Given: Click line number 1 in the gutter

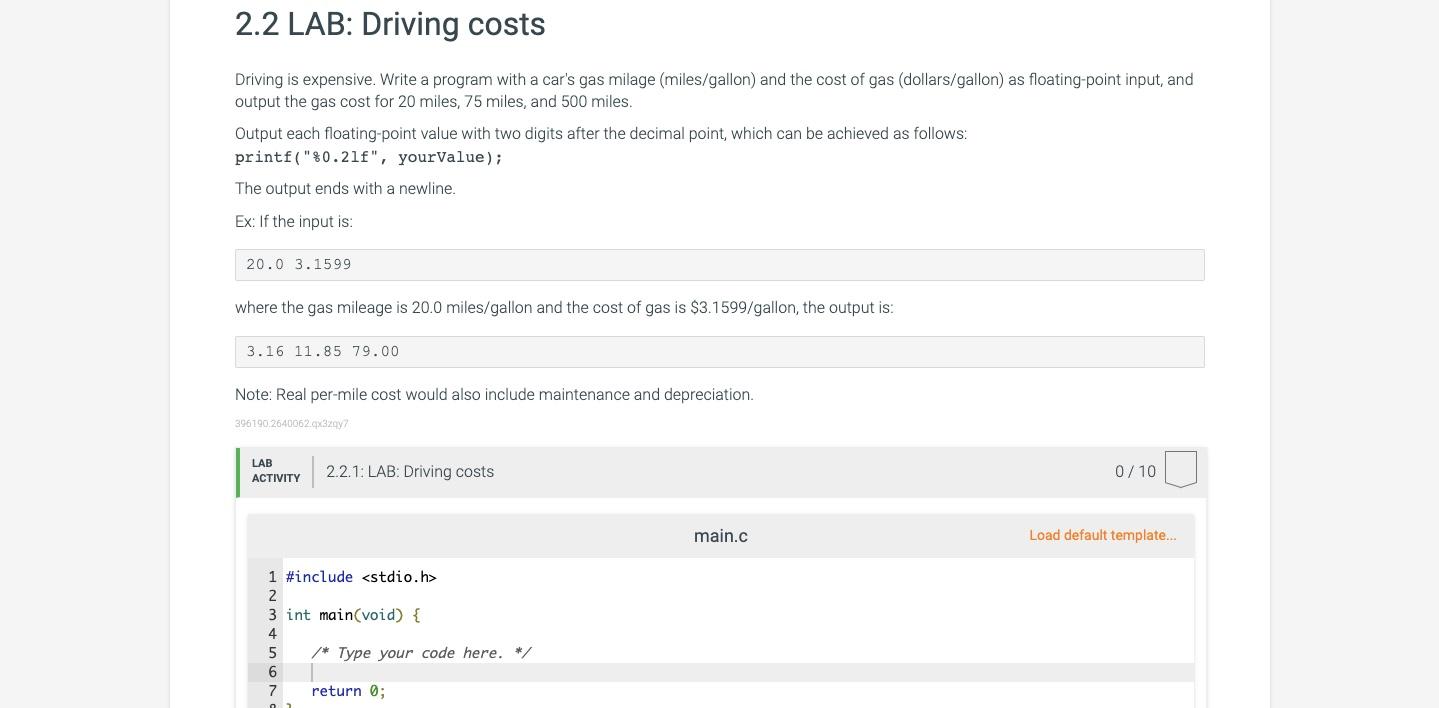Looking at the screenshot, I should 272,577.
